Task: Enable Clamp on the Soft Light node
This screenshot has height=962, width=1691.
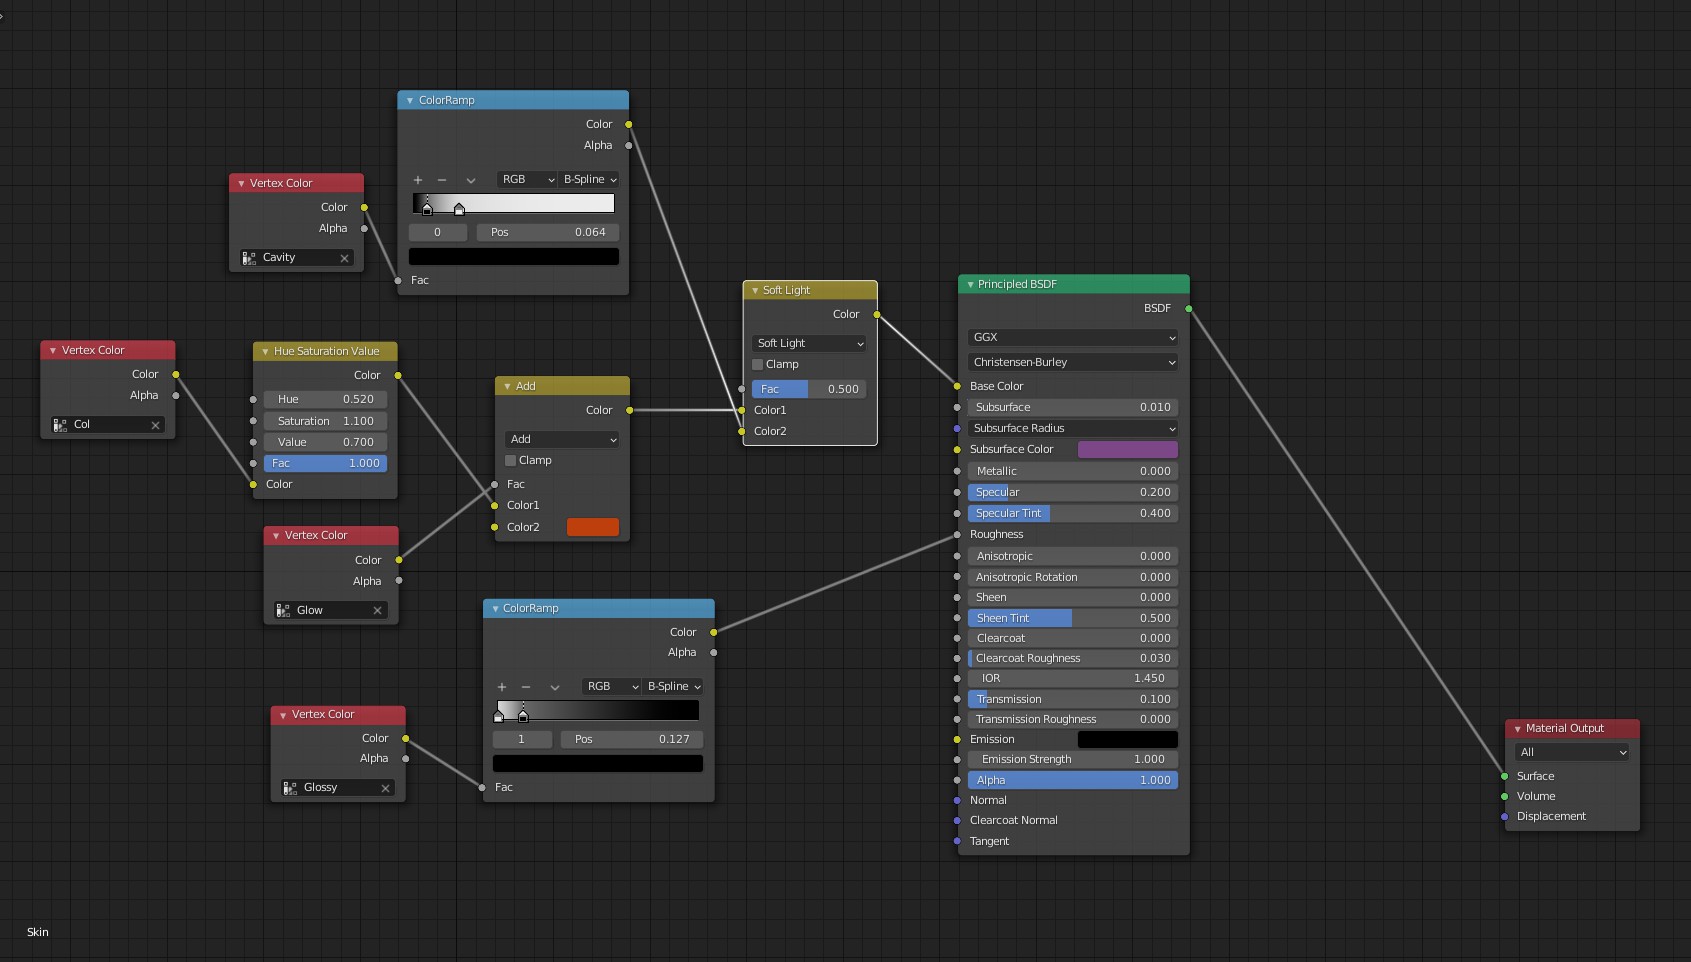Action: (758, 365)
